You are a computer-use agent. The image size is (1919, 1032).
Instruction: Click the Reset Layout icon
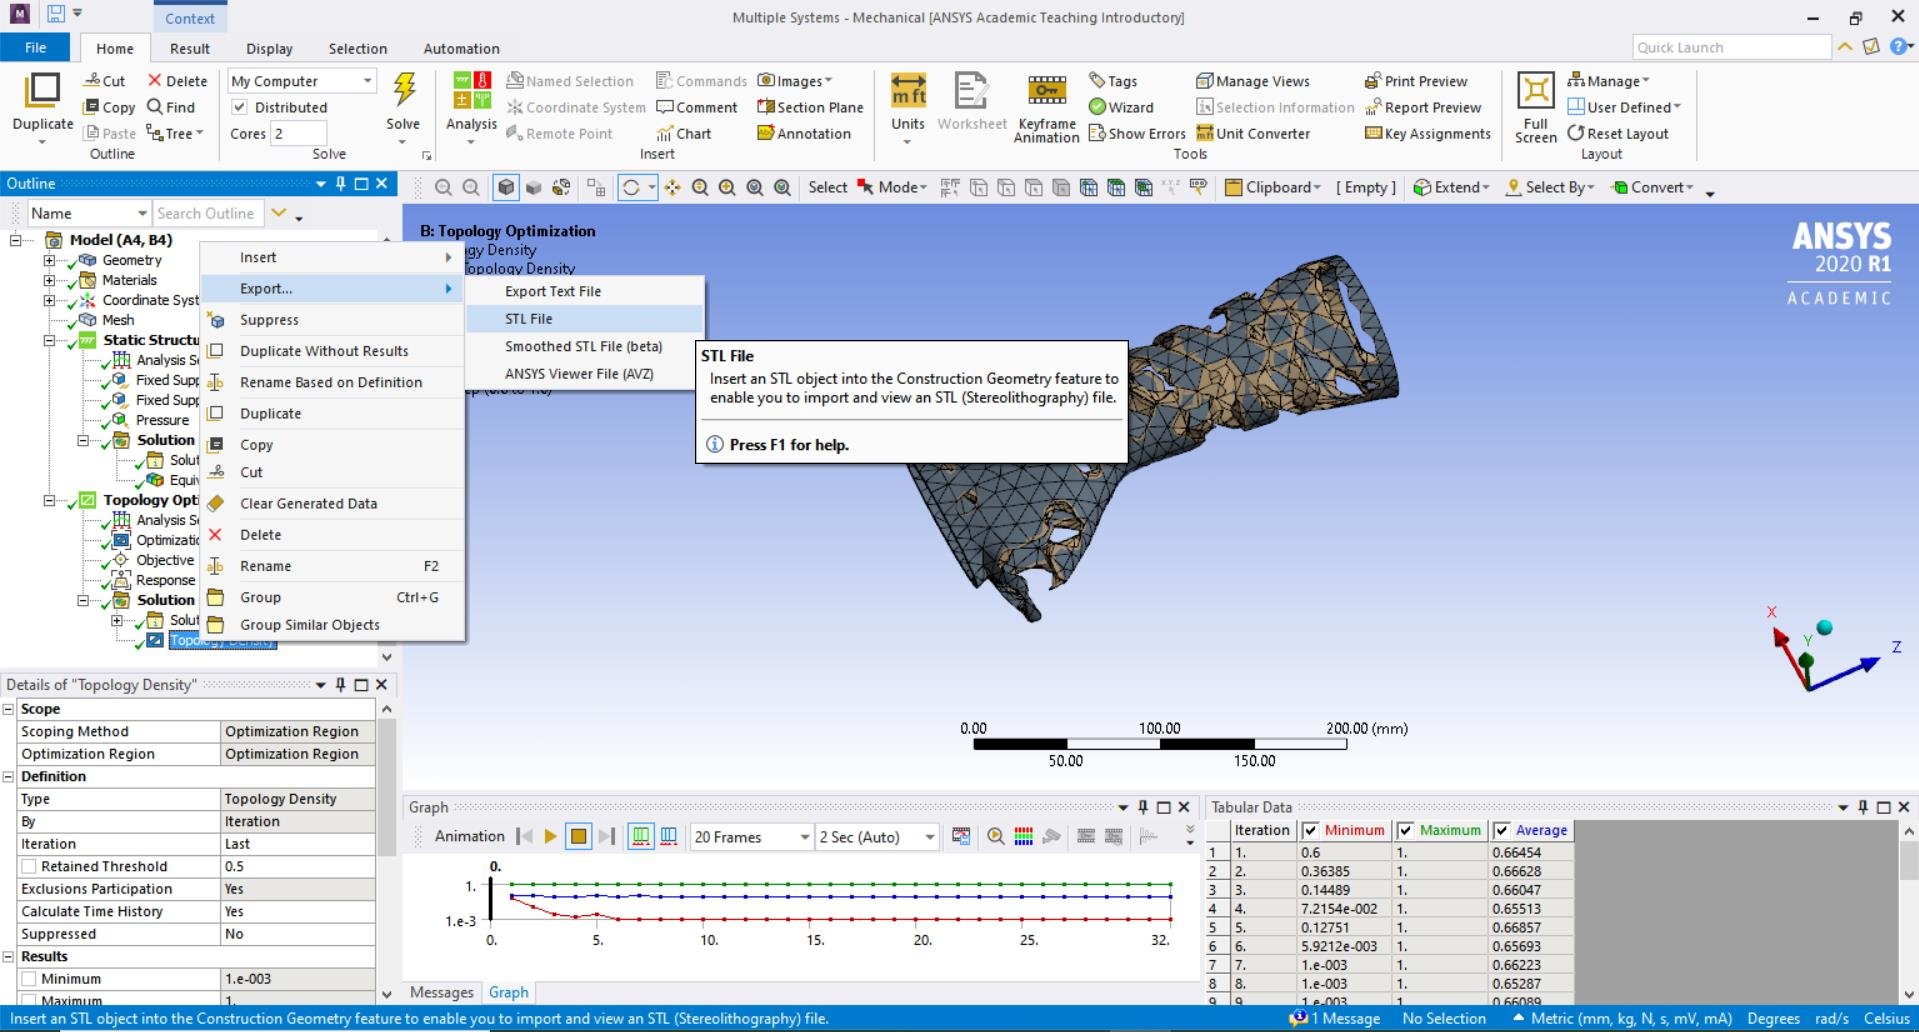tap(1576, 133)
